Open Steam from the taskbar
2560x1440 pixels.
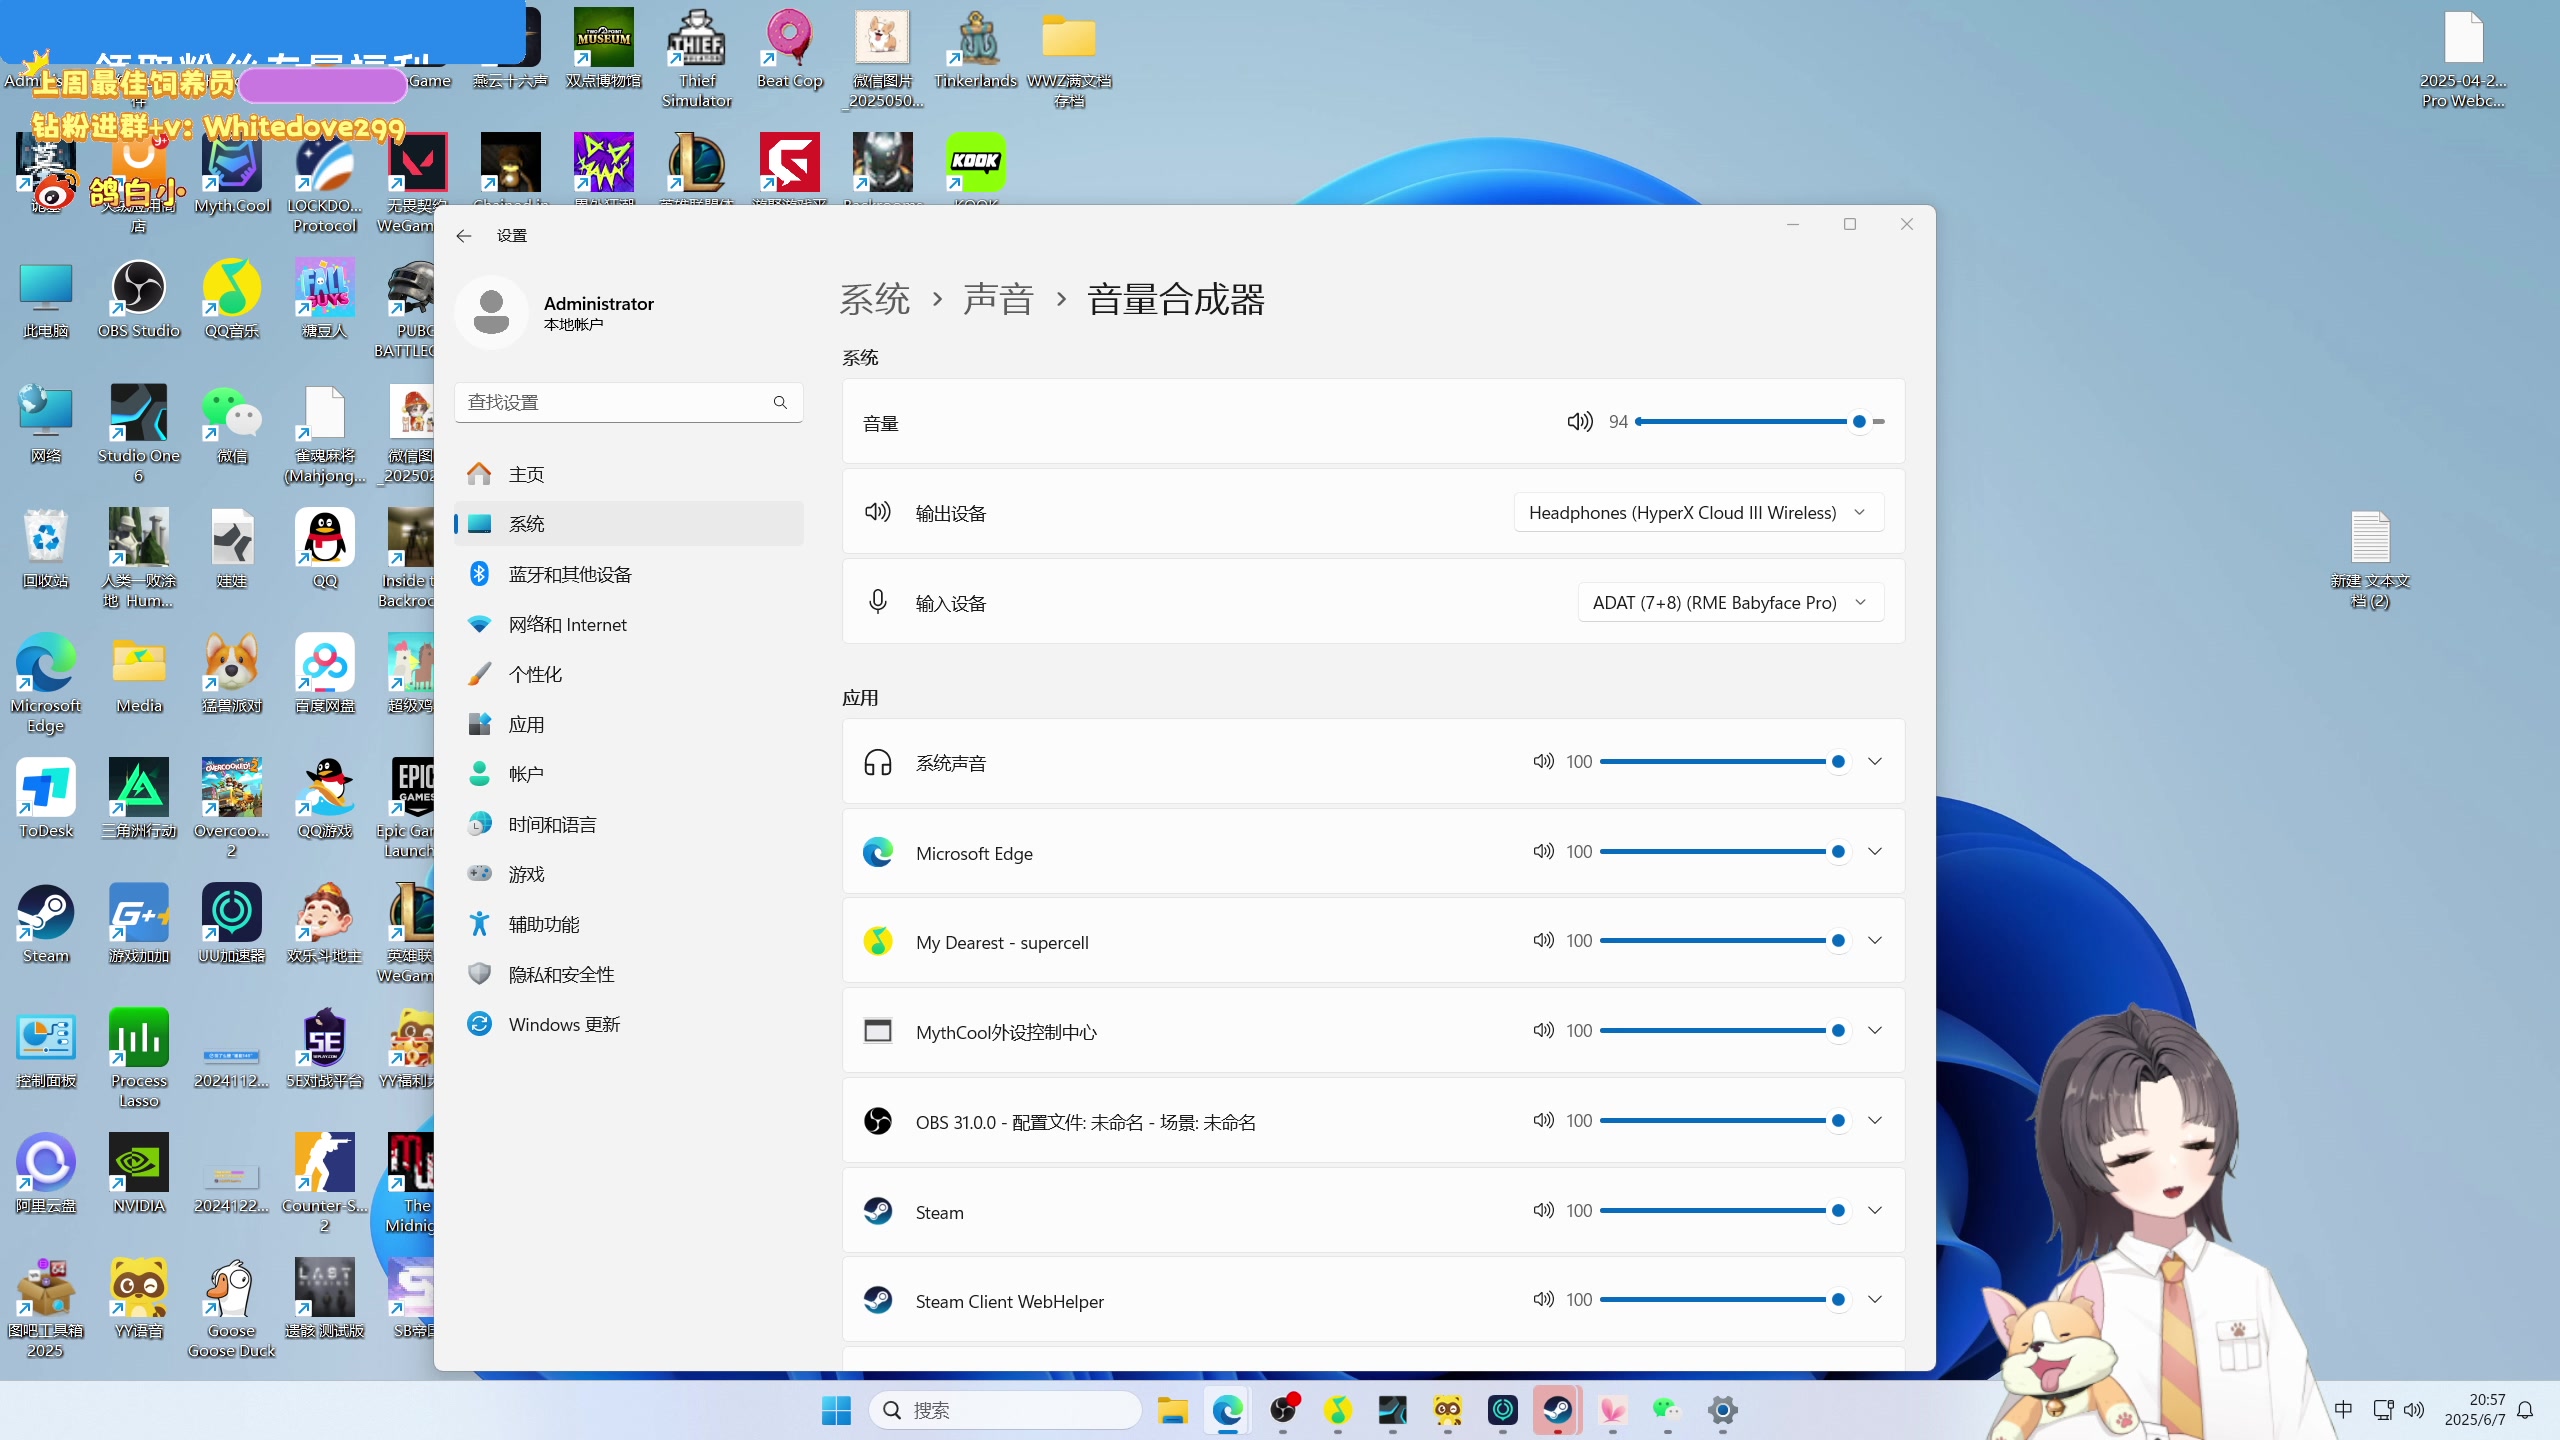pyautogui.click(x=1558, y=1410)
